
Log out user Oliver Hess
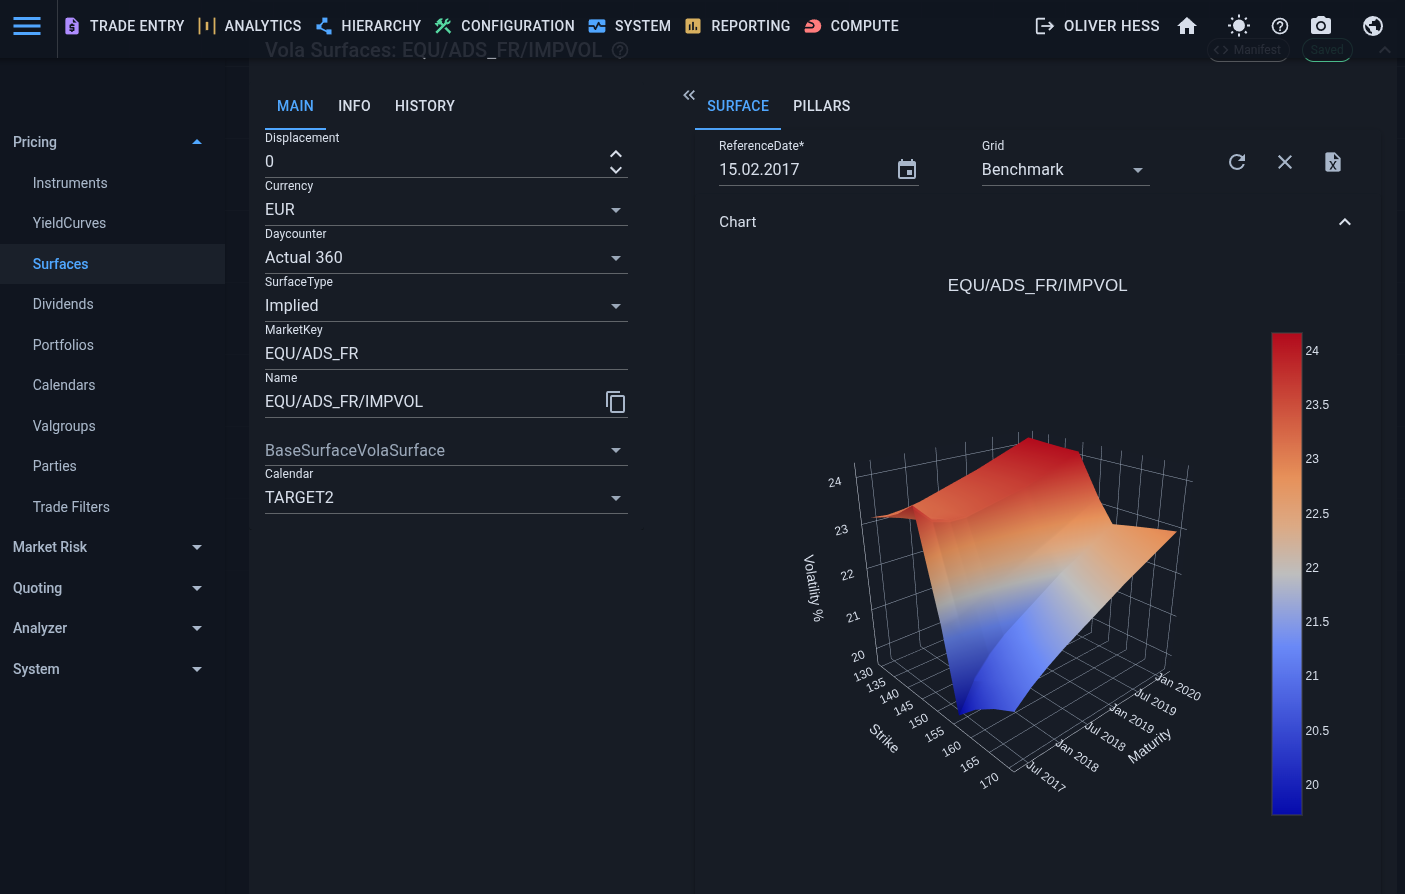pos(1097,26)
